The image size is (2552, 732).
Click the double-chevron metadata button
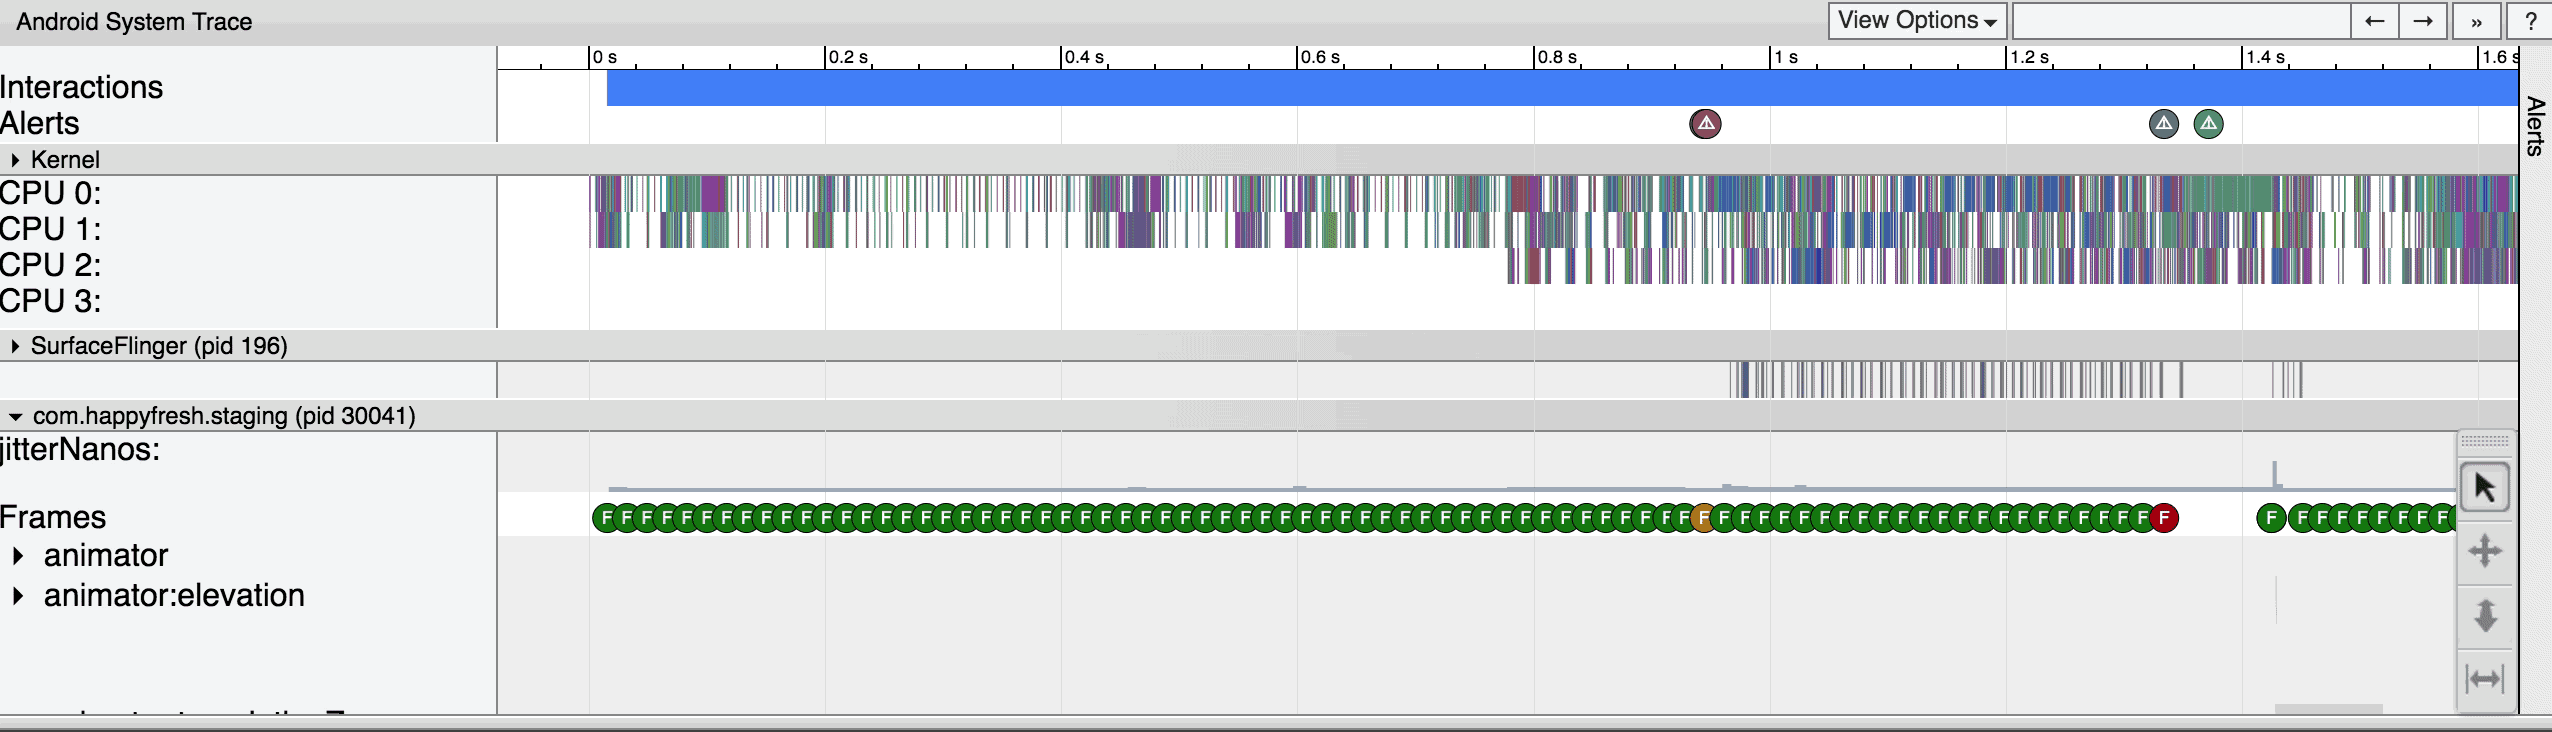(x=2476, y=21)
